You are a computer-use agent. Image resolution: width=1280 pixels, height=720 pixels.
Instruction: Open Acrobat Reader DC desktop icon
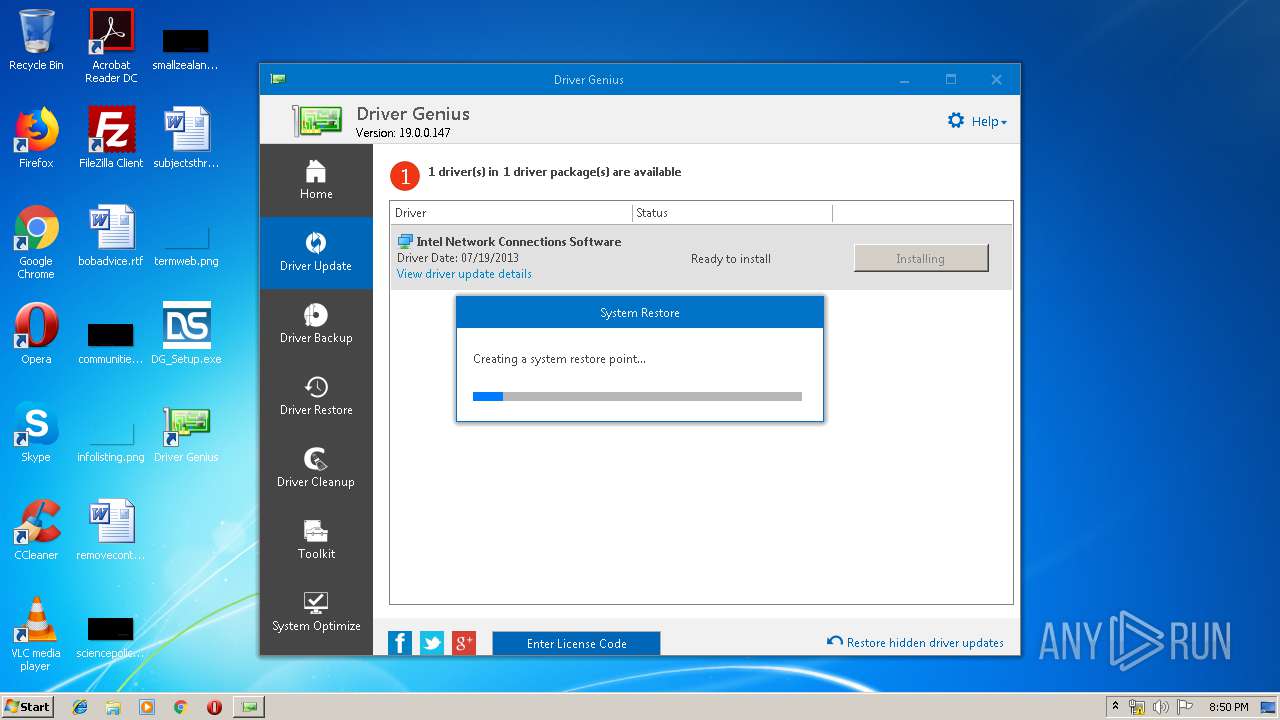tap(111, 46)
